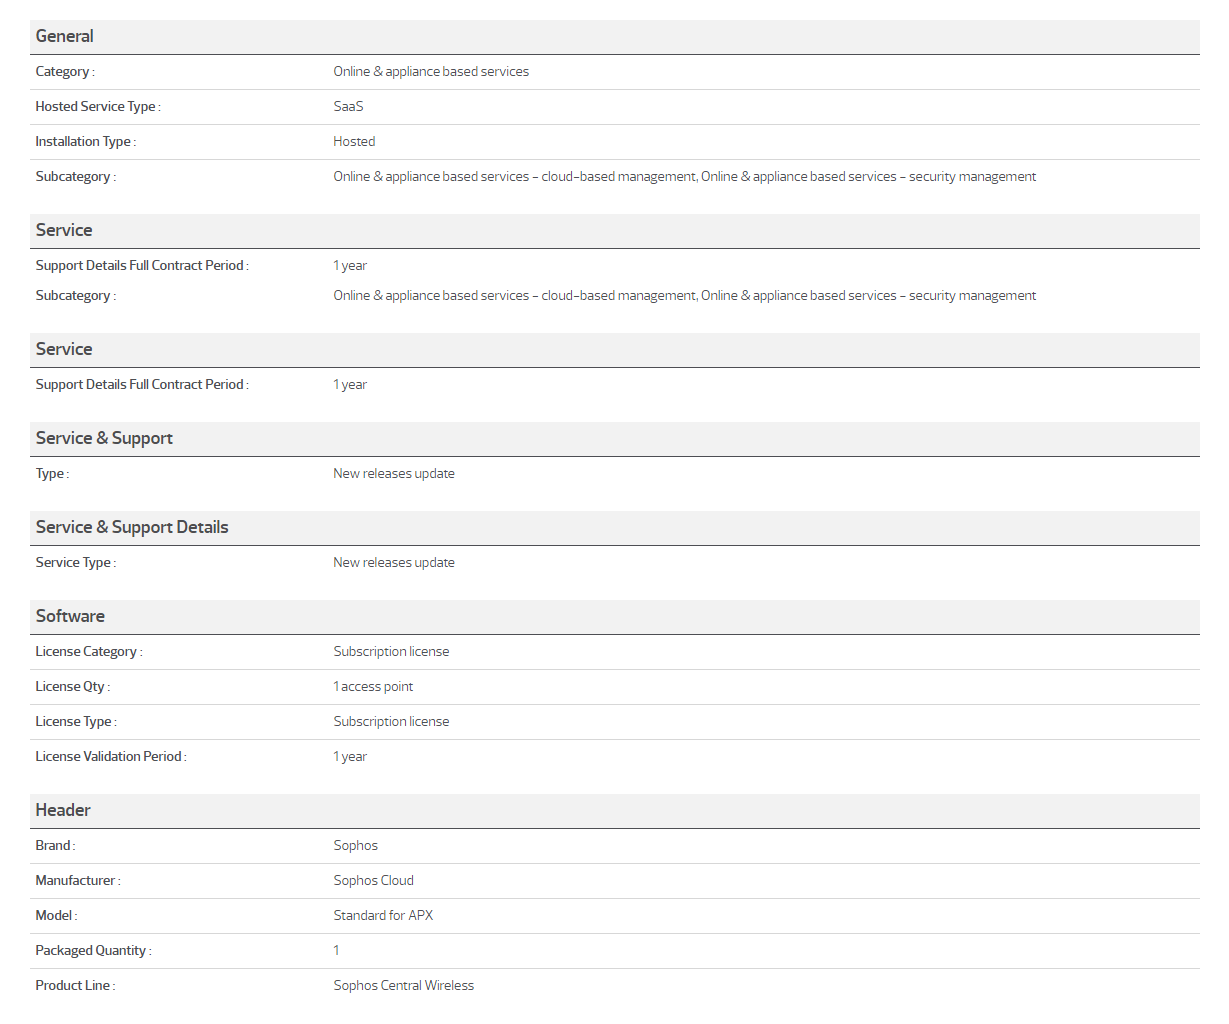Click the Packaged Quantity label
The image size is (1229, 1024).
[x=93, y=951]
